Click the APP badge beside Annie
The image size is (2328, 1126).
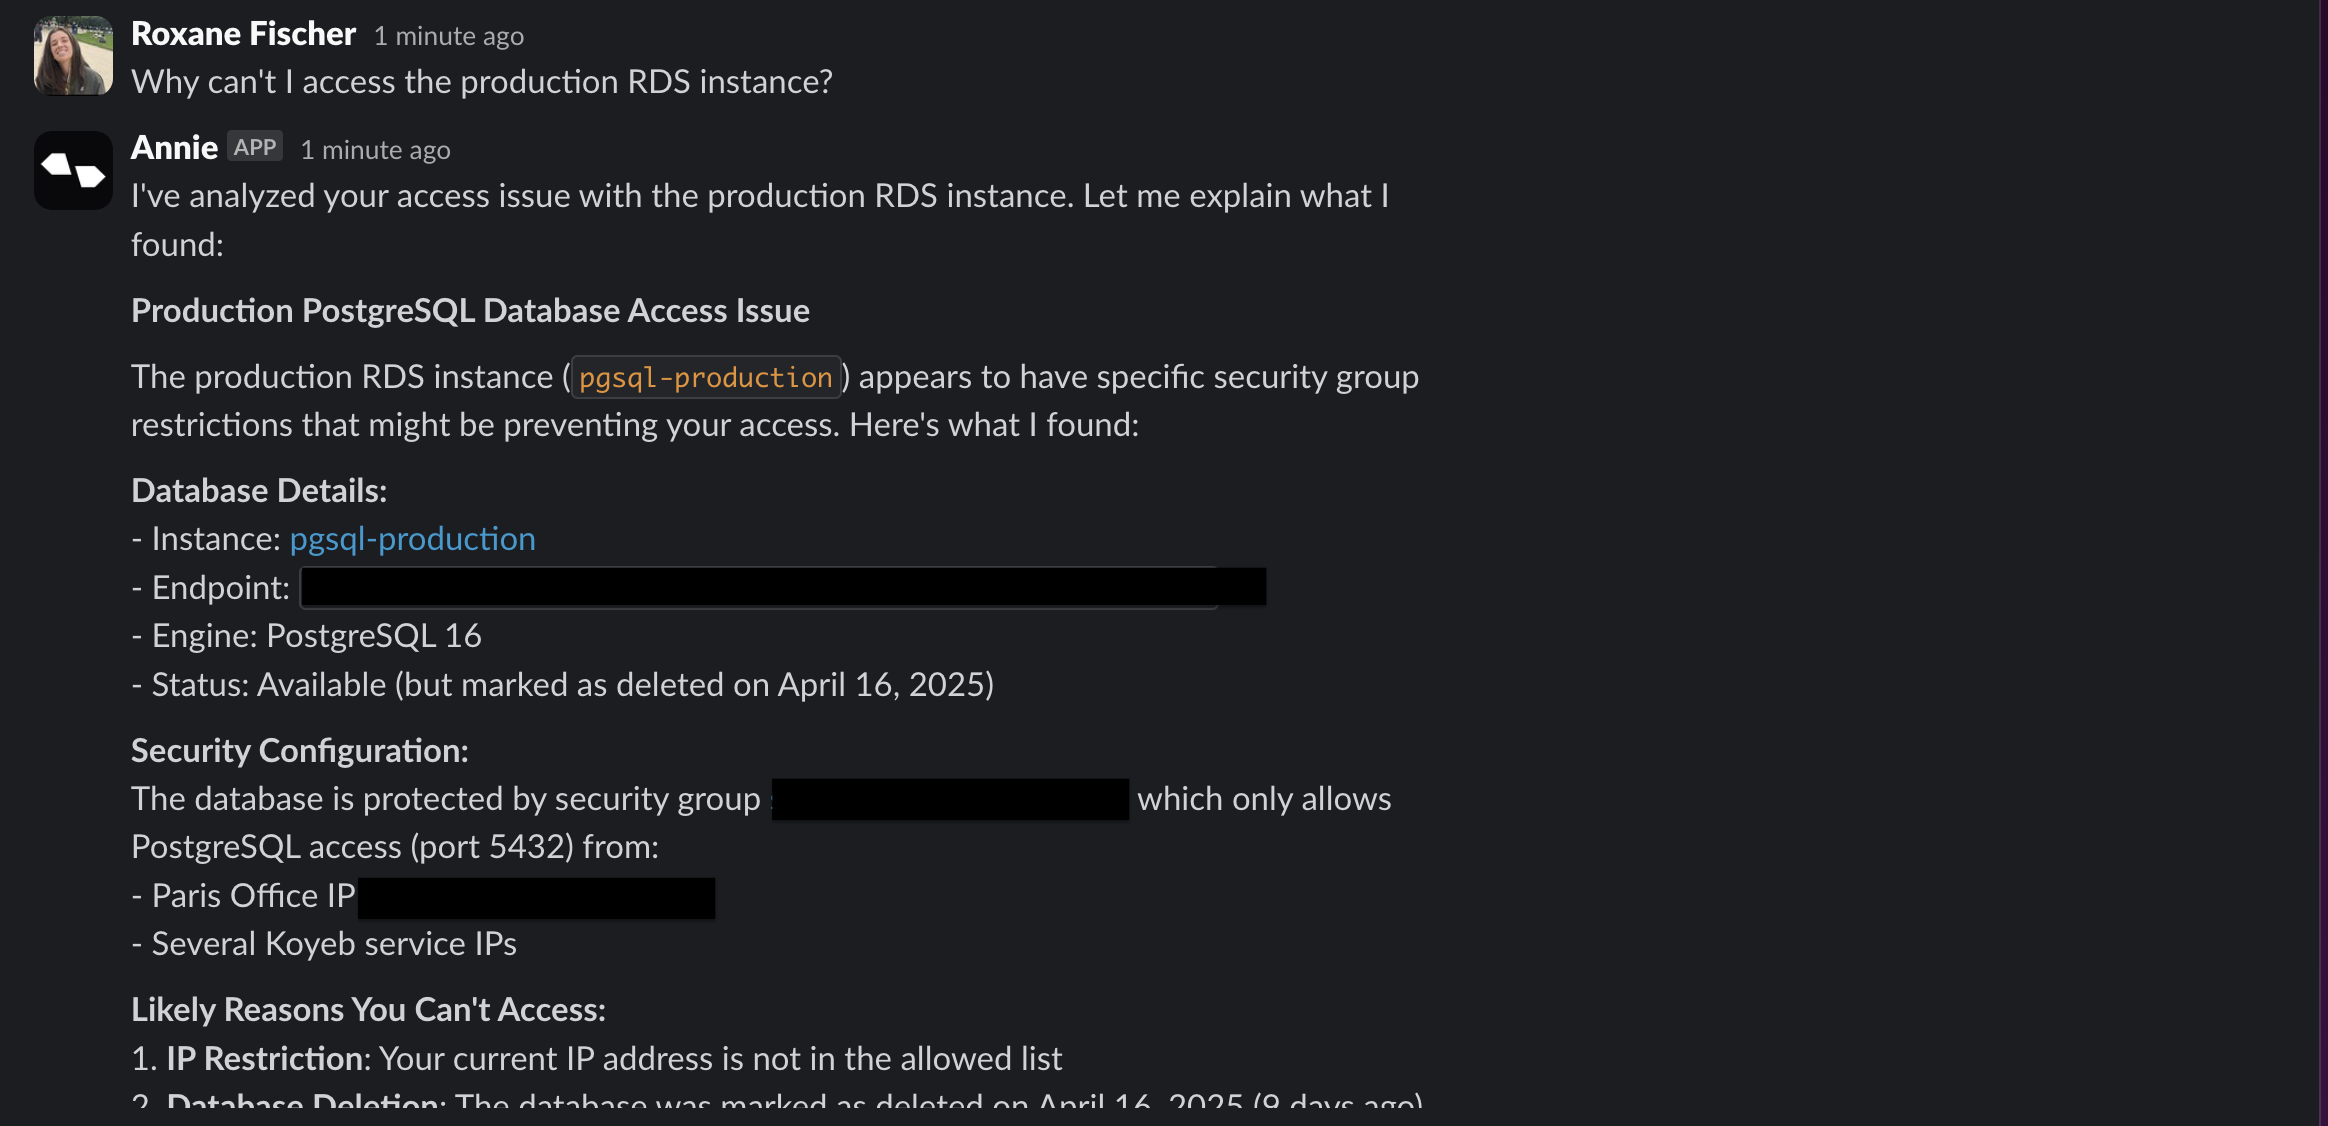click(255, 147)
